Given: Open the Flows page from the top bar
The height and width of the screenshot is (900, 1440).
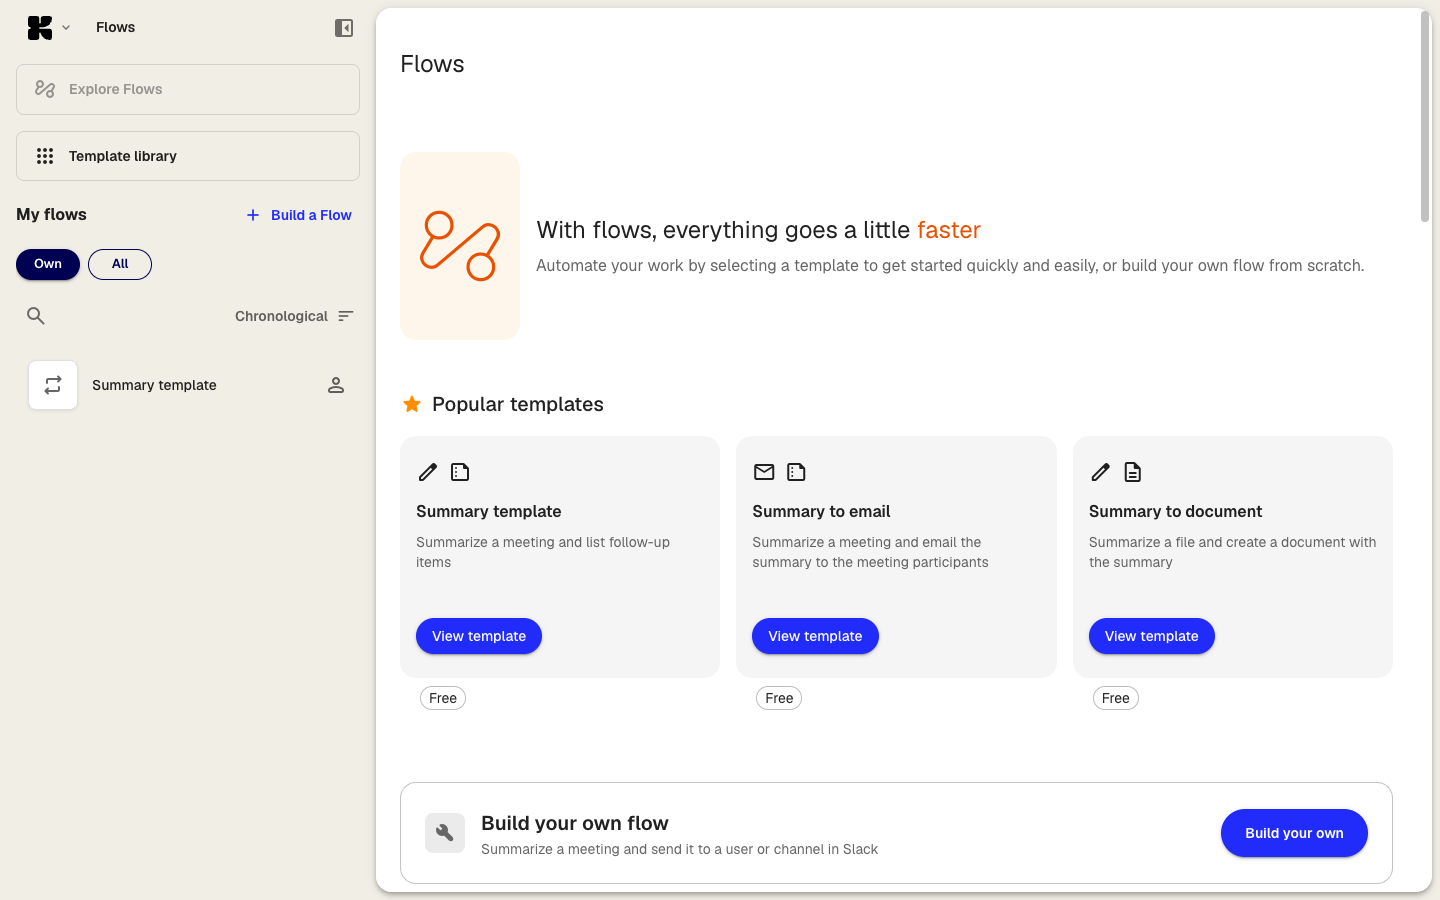Looking at the screenshot, I should pos(114,27).
